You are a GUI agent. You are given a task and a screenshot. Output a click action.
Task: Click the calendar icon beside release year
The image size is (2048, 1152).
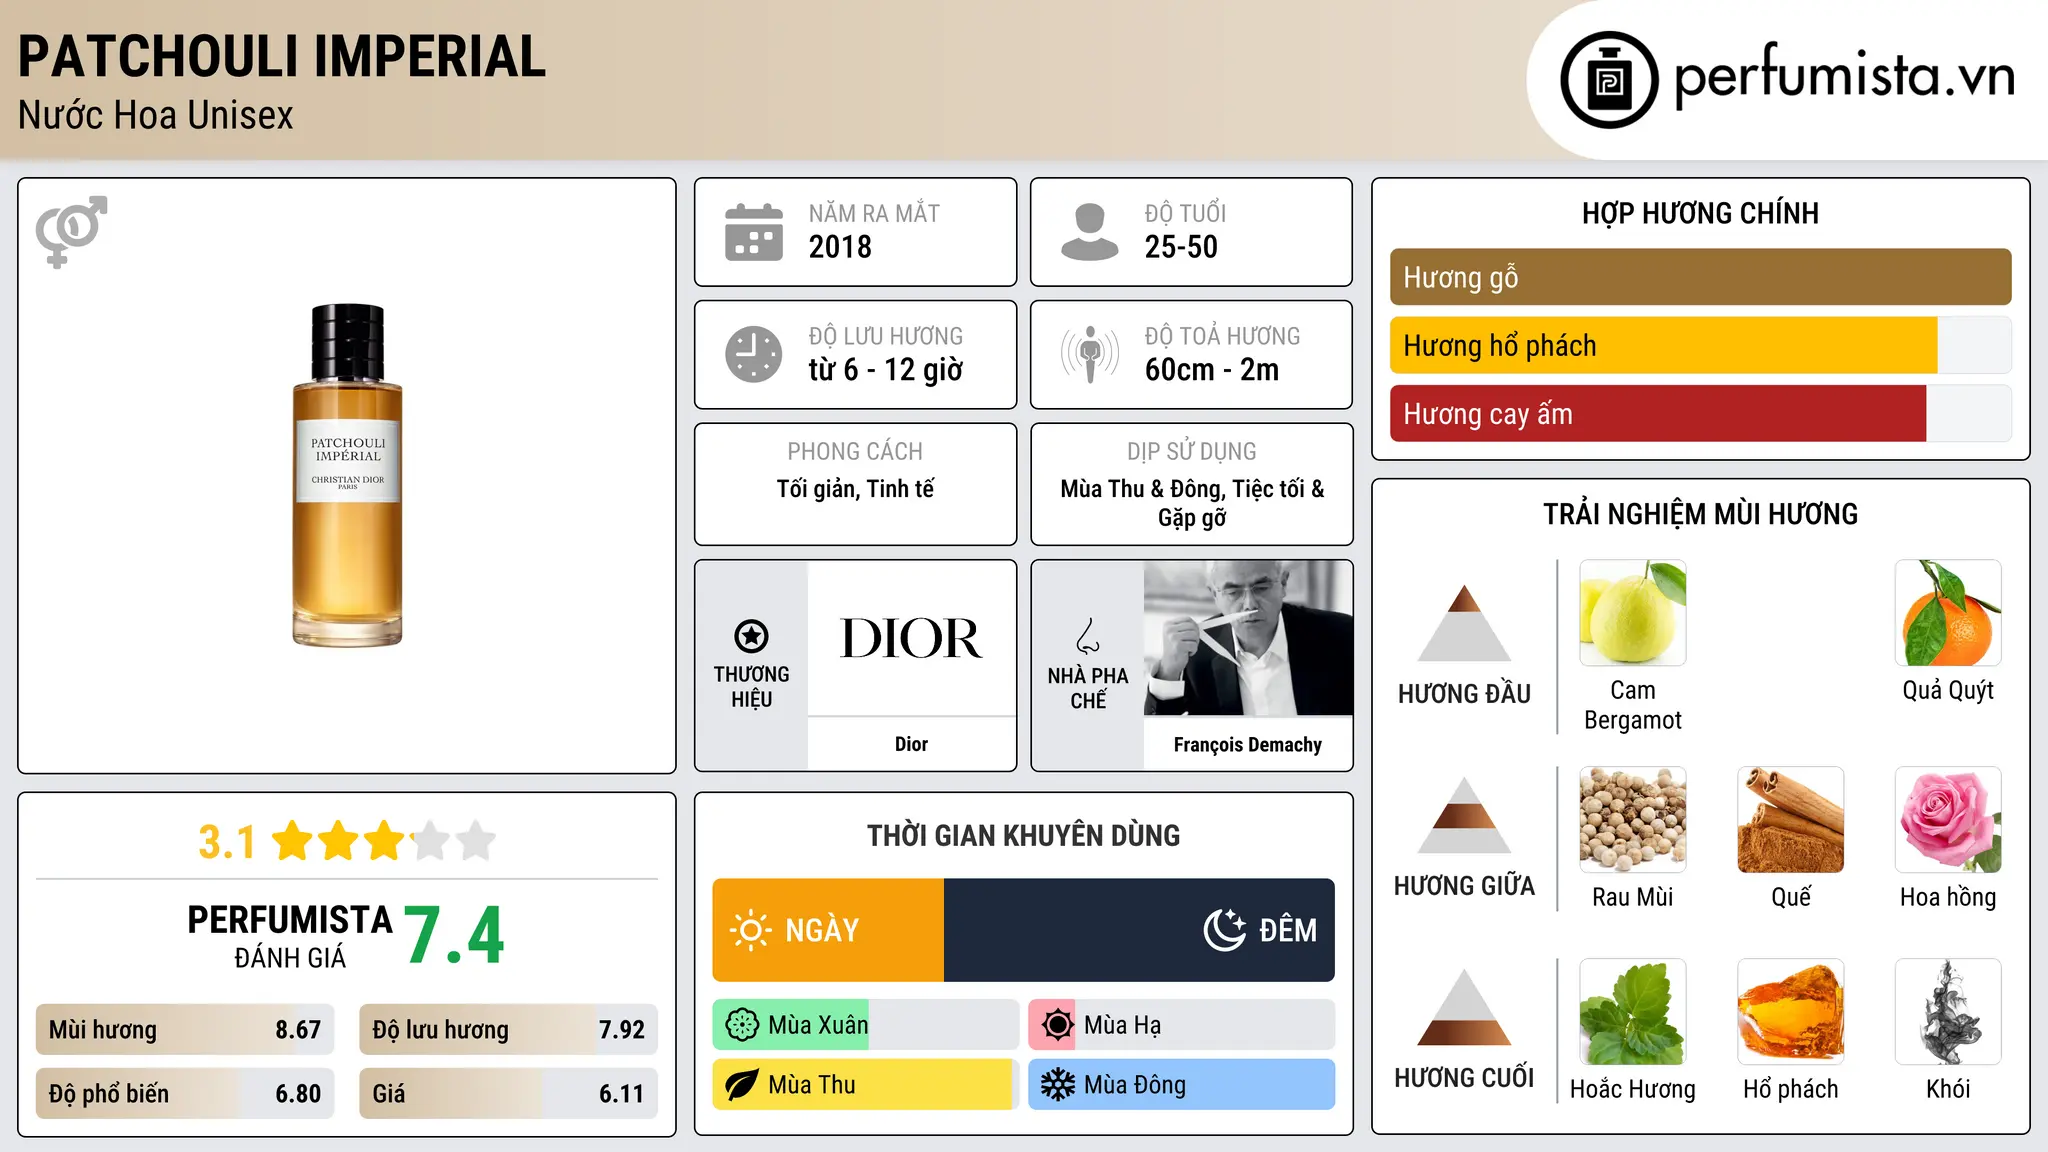[754, 232]
